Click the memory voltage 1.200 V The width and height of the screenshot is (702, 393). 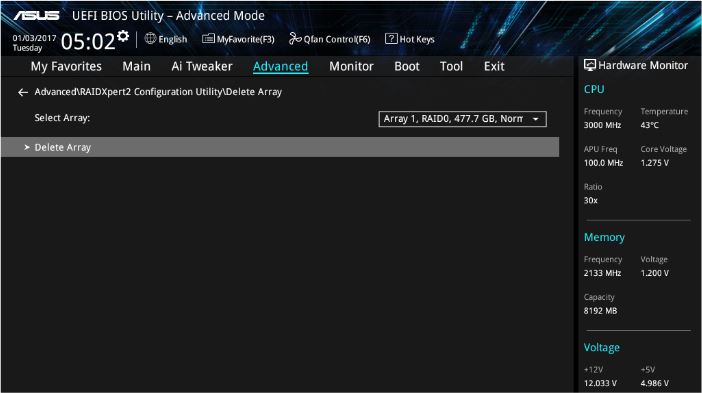pyautogui.click(x=655, y=273)
